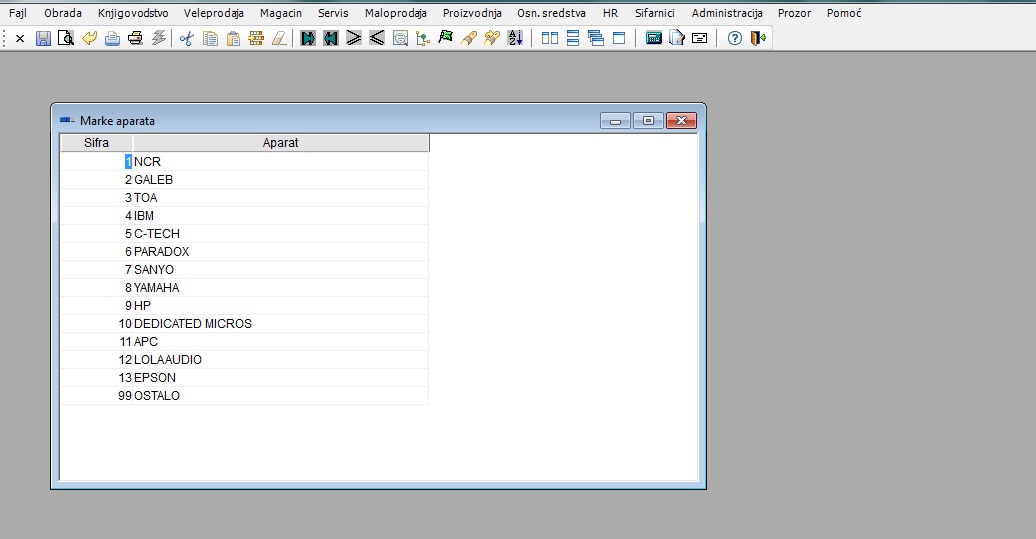
Task: Click the tree structure icon
Action: [423, 38]
